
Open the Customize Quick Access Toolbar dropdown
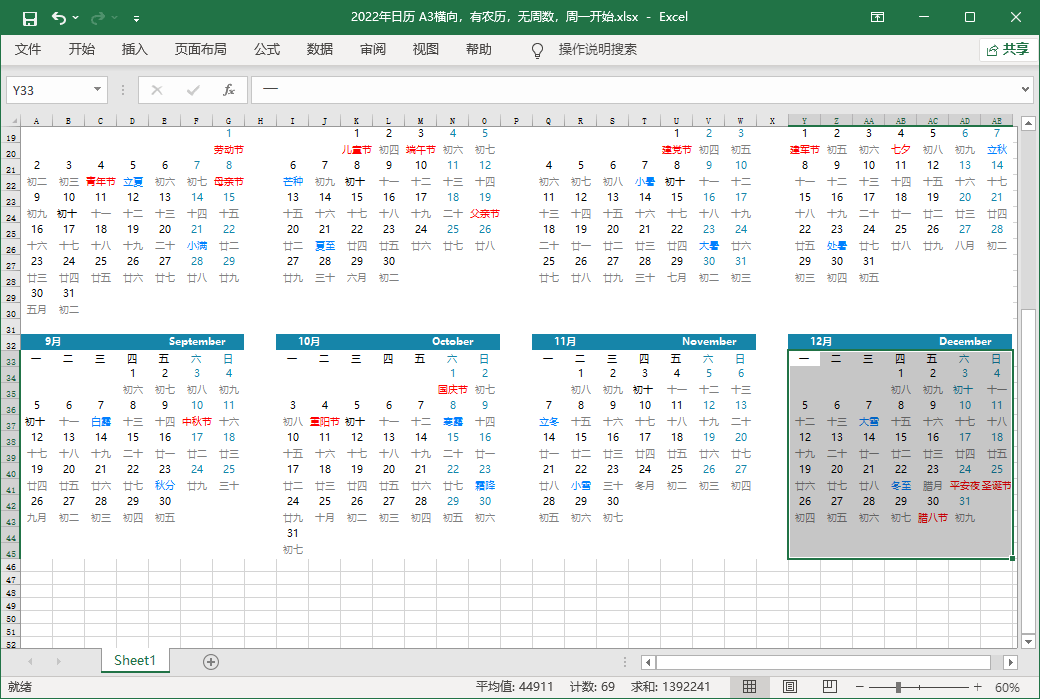coord(138,17)
